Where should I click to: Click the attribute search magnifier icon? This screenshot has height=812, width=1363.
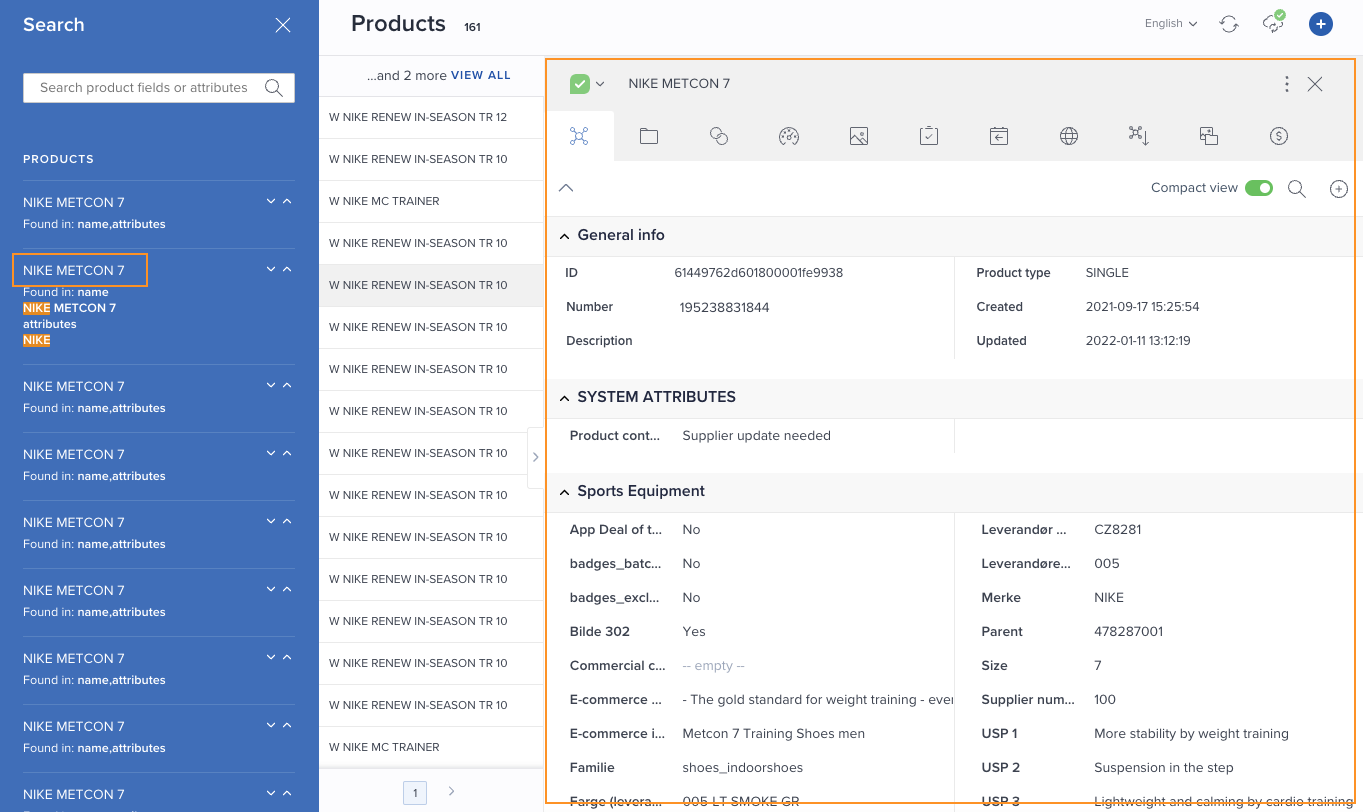[1297, 188]
